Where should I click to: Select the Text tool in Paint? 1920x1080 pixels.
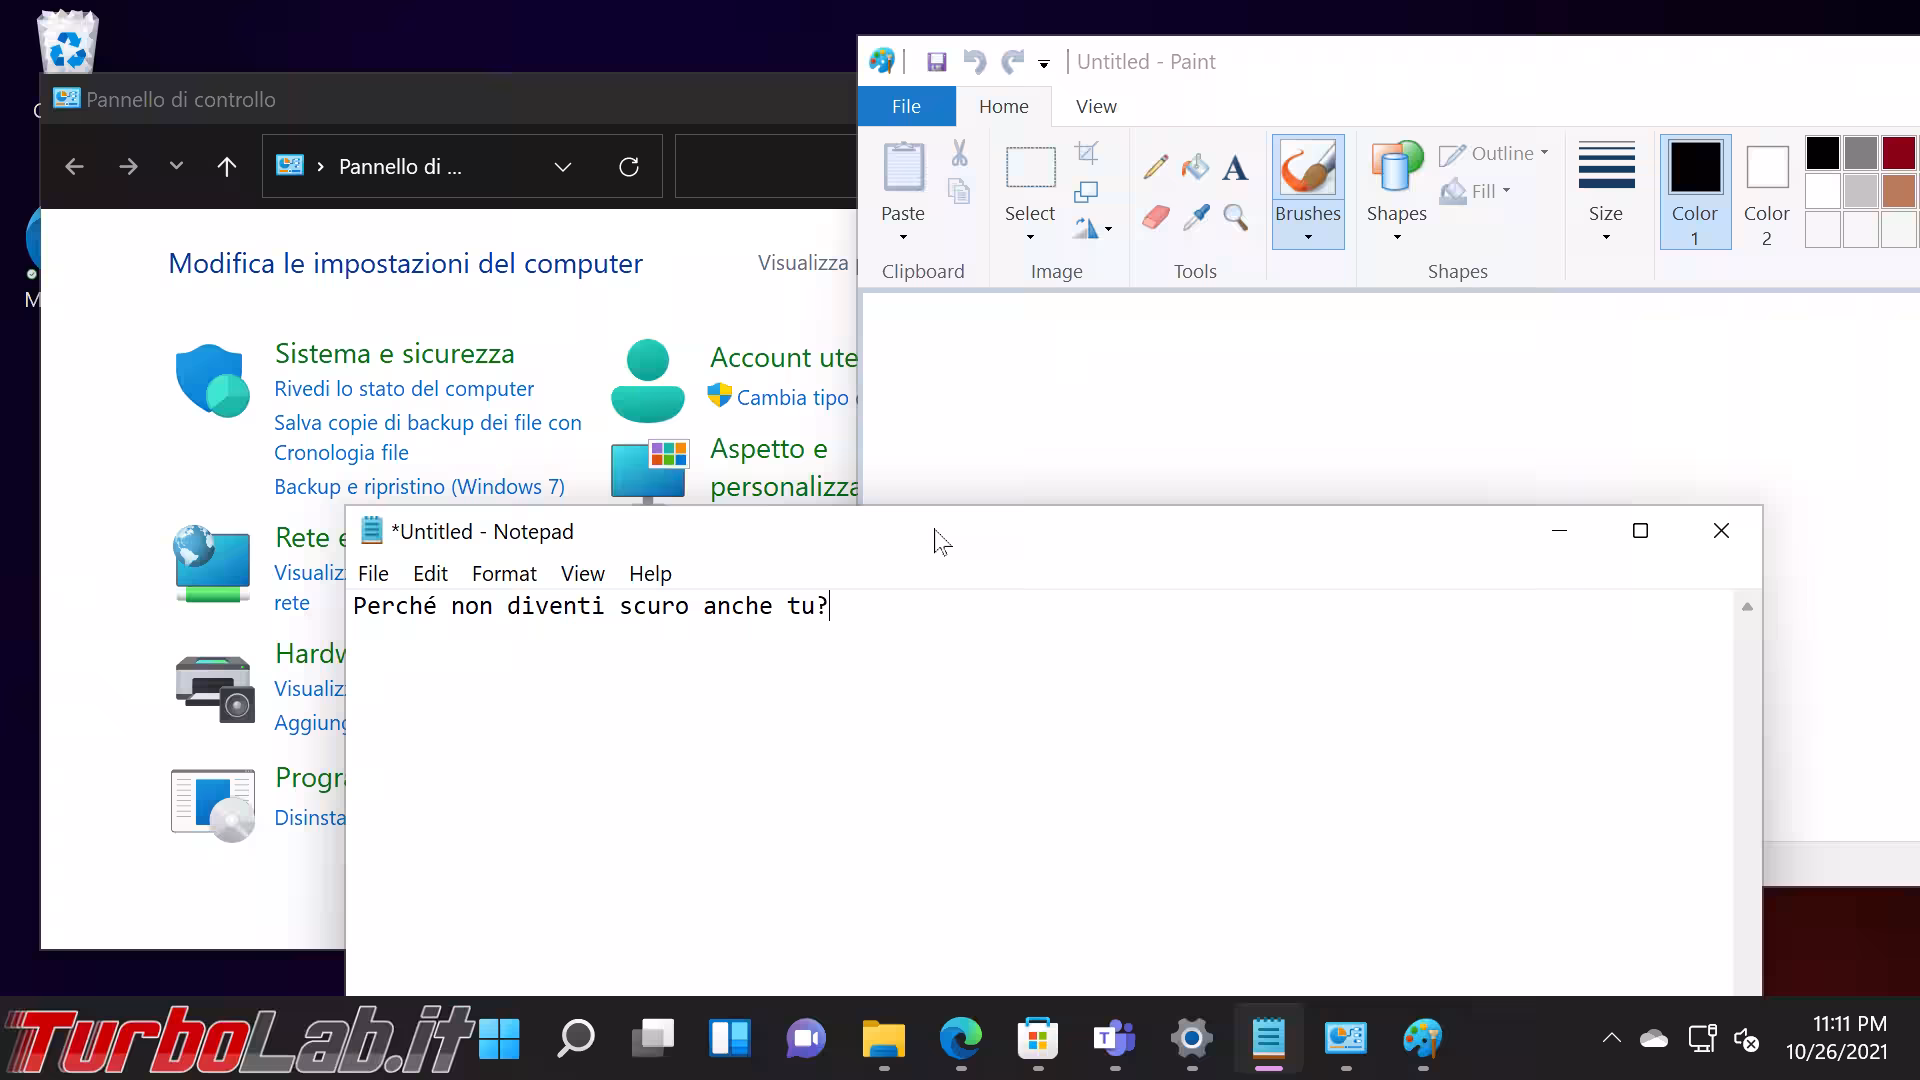(x=1235, y=167)
